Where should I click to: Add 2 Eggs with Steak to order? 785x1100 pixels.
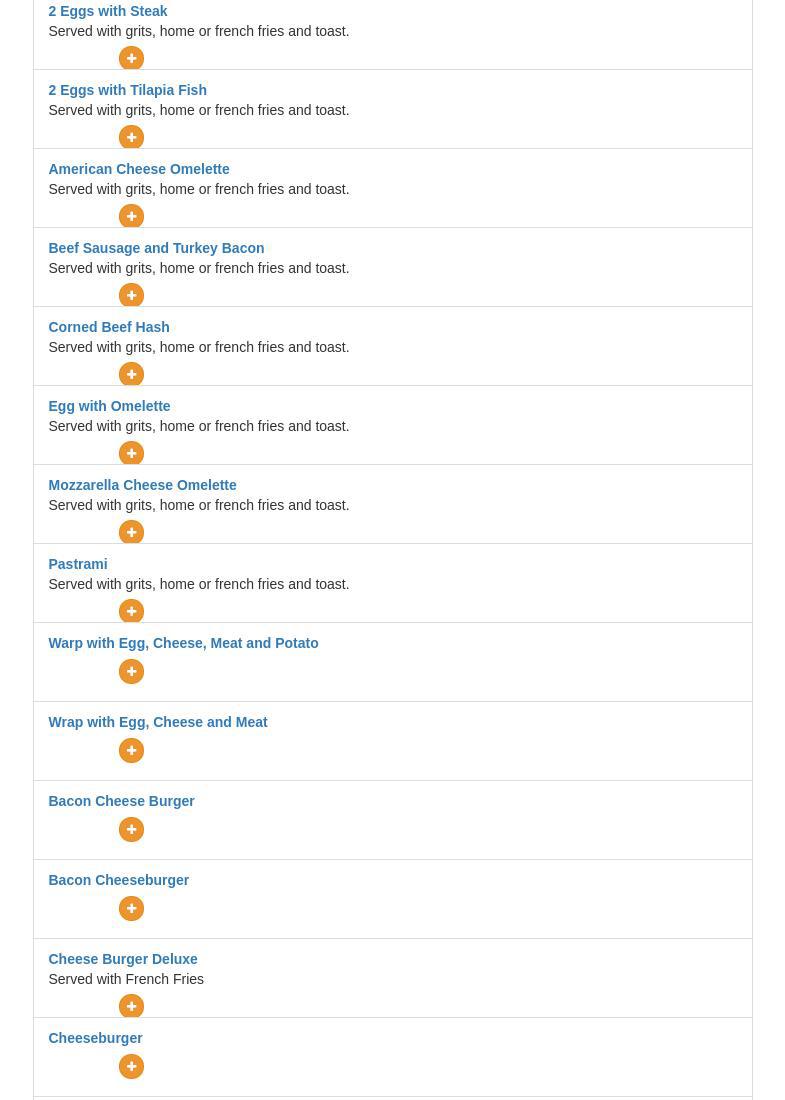(x=131, y=58)
